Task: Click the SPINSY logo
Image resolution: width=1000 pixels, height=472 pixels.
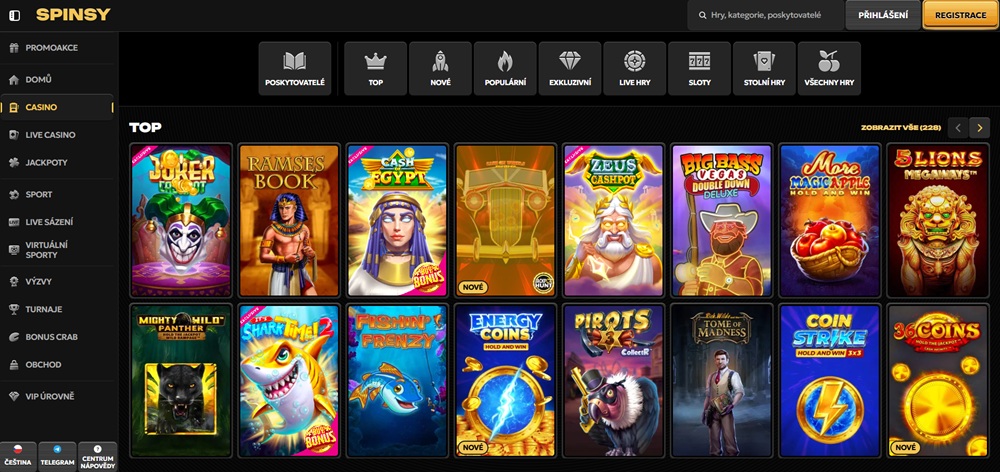Action: click(73, 15)
